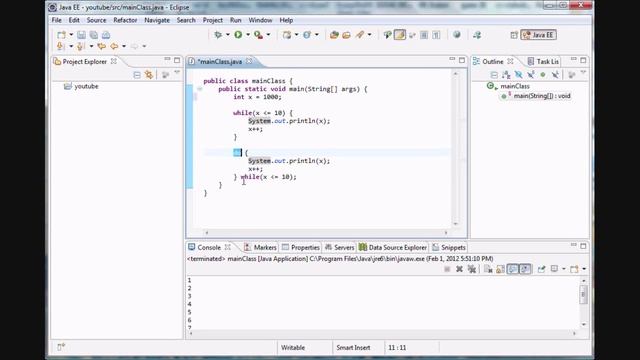The height and width of the screenshot is (360, 640).
Task: Open the Search icon dropdown arrow
Action: (369, 35)
